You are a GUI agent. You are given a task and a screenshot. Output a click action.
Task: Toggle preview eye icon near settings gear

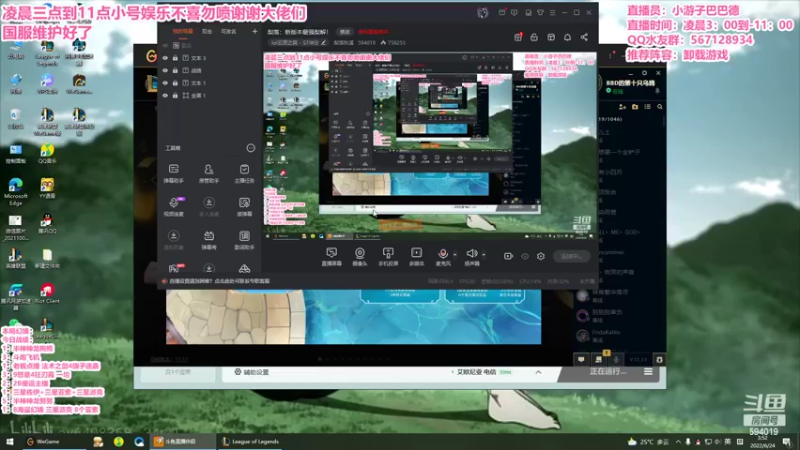point(525,256)
